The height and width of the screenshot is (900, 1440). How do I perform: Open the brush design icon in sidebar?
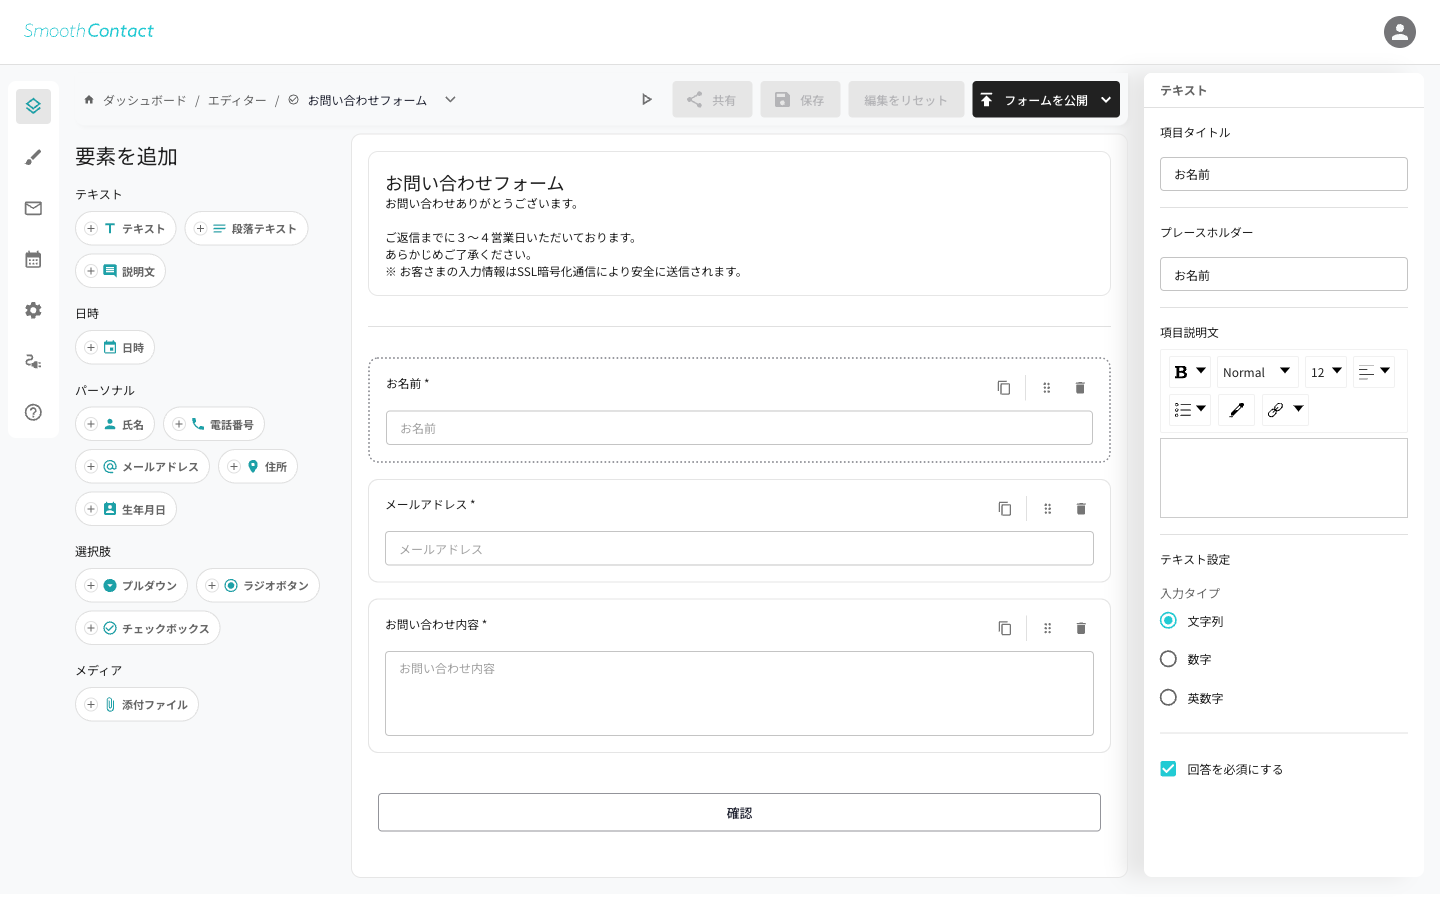[x=33, y=157]
